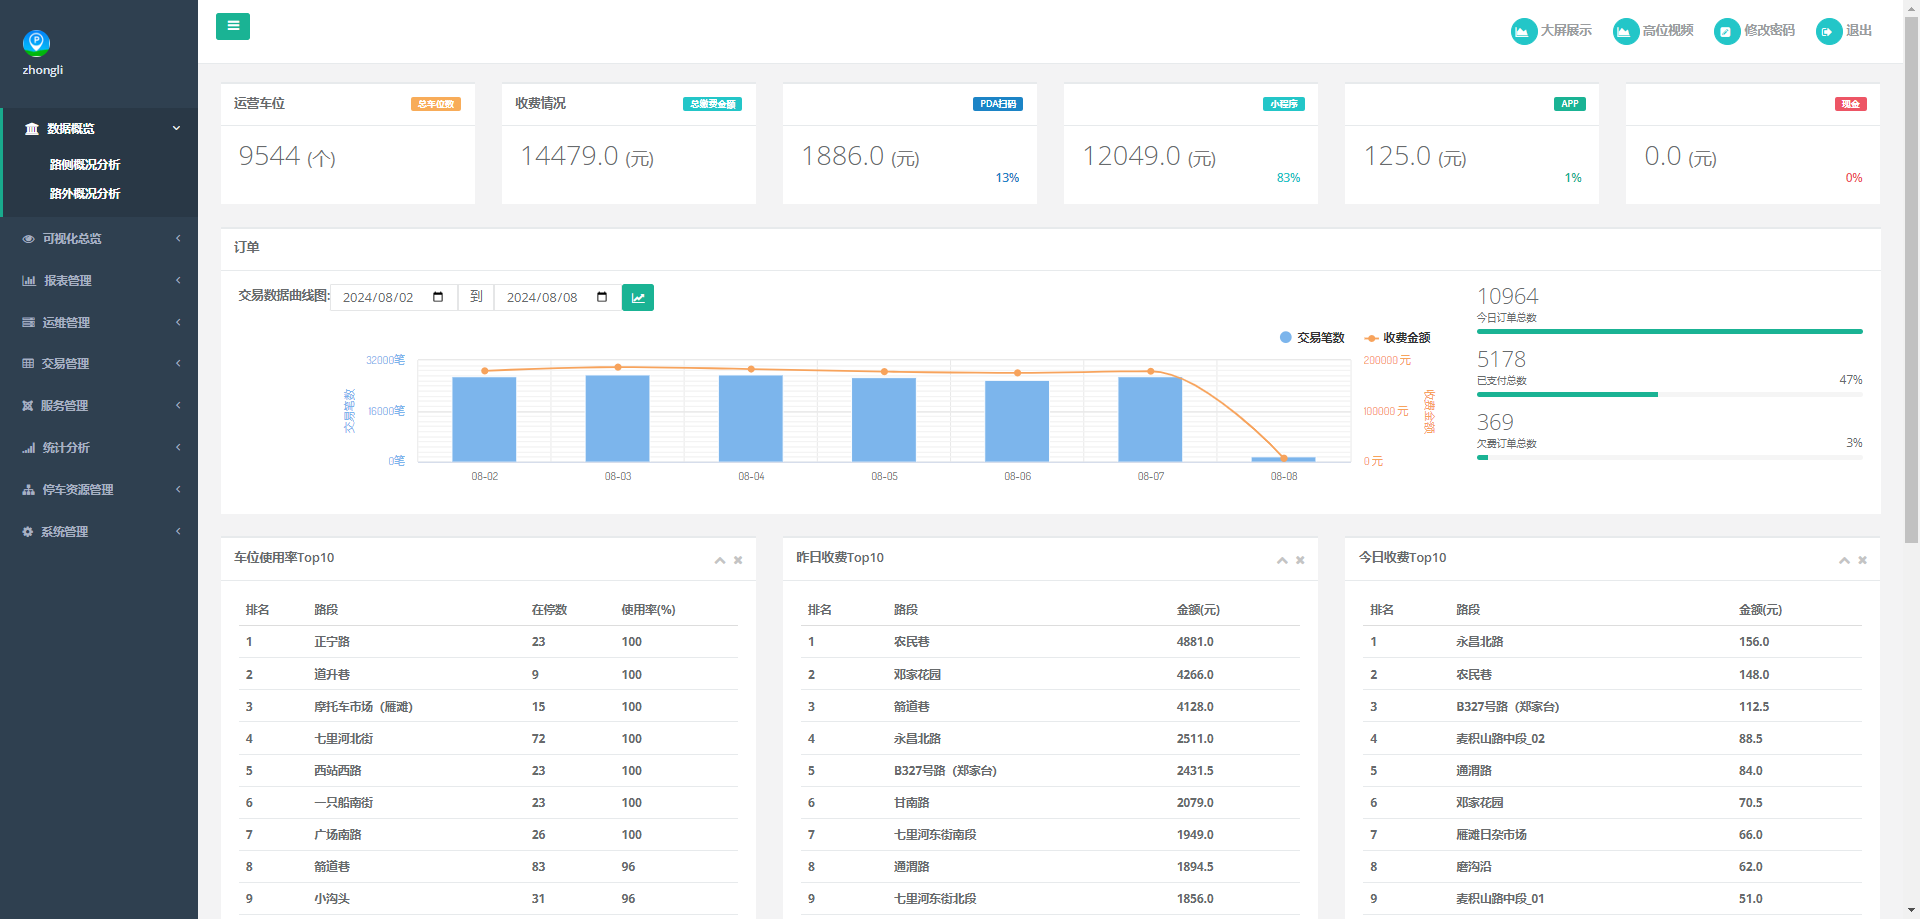The image size is (1920, 919).
Task: Click the icon beside 服务管理
Action: 28,406
